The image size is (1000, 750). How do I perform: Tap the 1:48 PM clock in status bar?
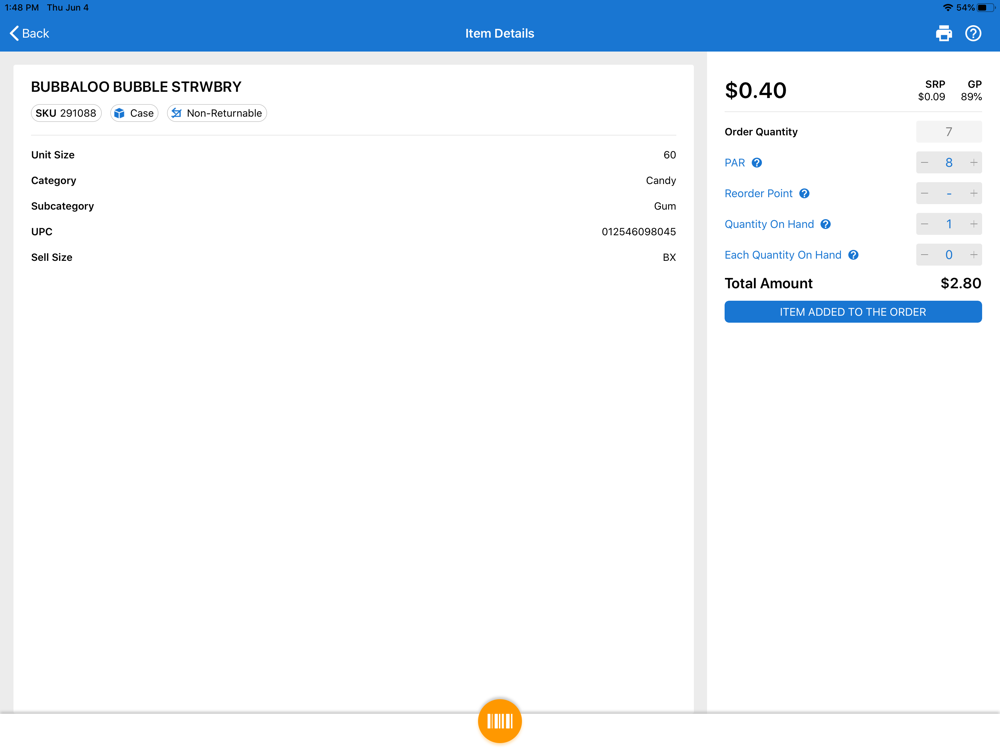[22, 8]
